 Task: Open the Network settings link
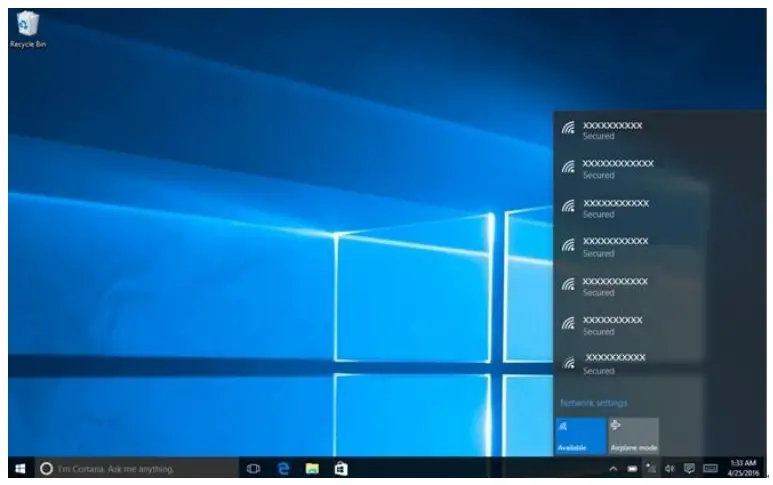(x=594, y=403)
